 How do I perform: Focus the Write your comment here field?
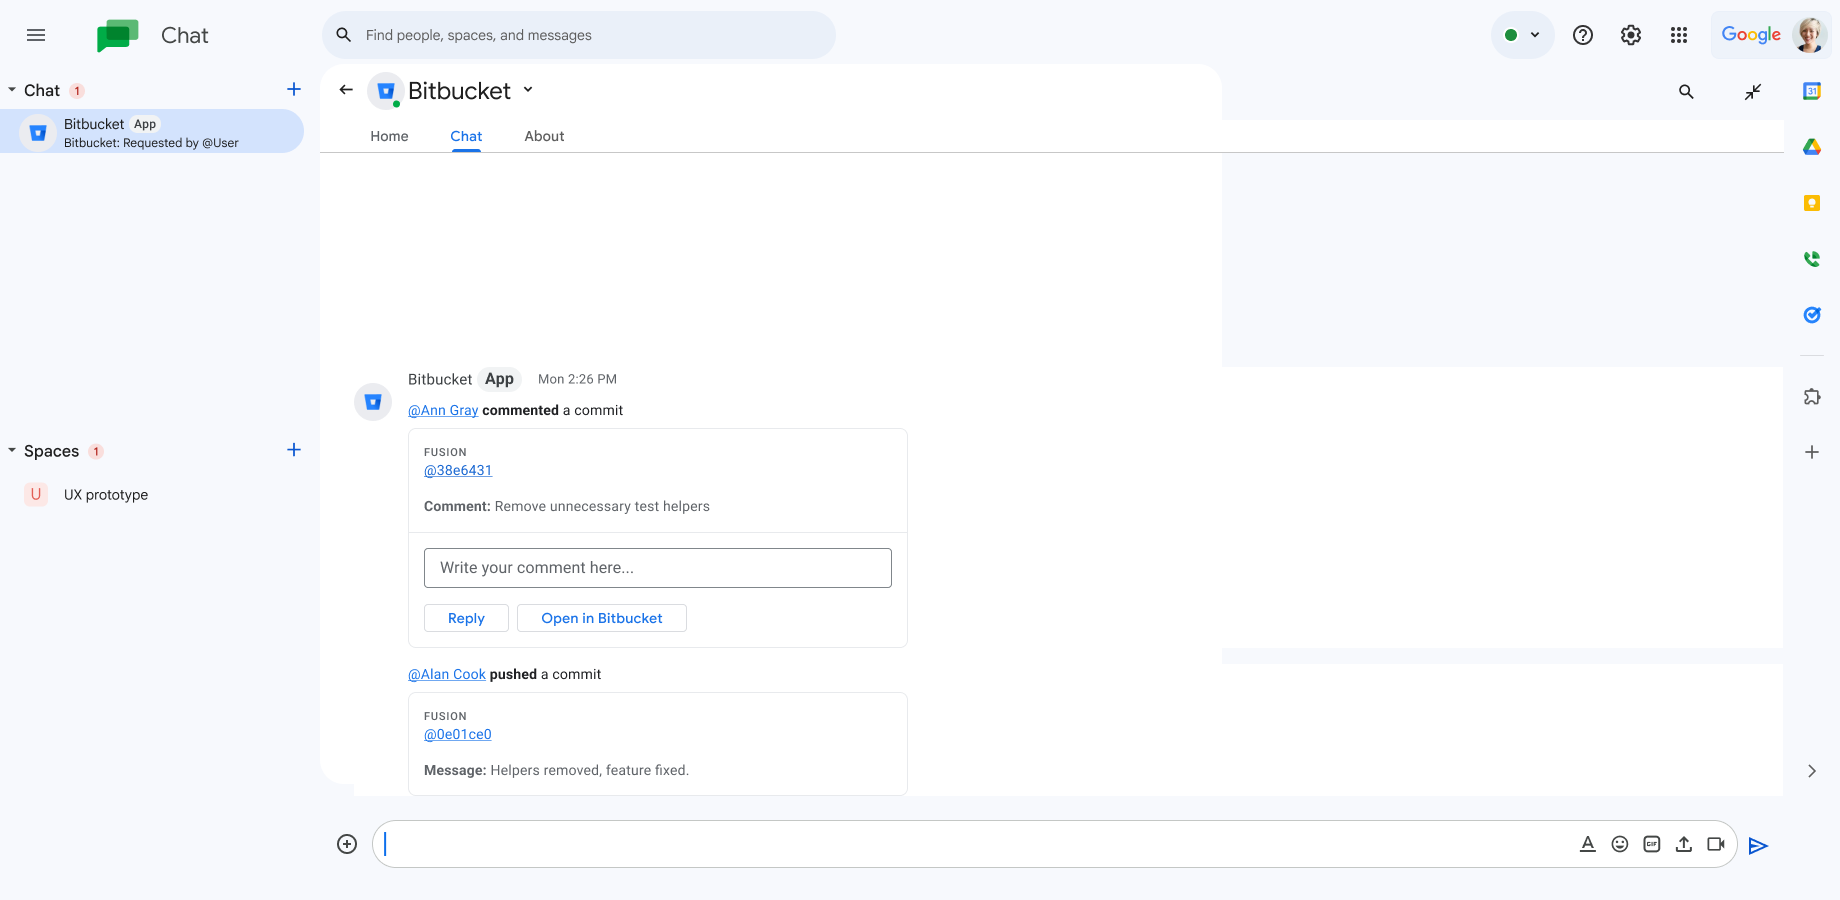tap(658, 568)
